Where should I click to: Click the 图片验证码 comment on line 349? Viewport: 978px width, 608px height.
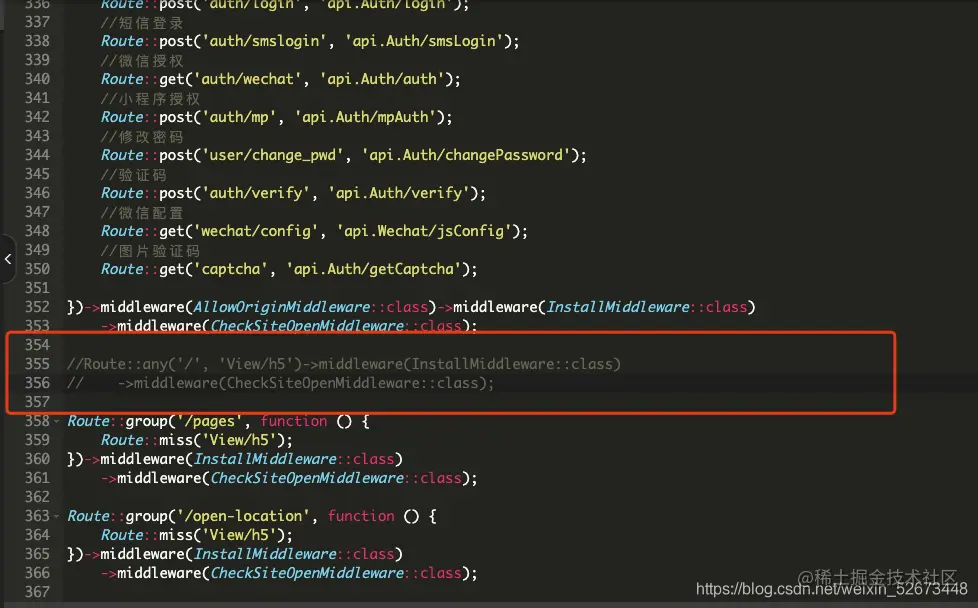pos(150,251)
